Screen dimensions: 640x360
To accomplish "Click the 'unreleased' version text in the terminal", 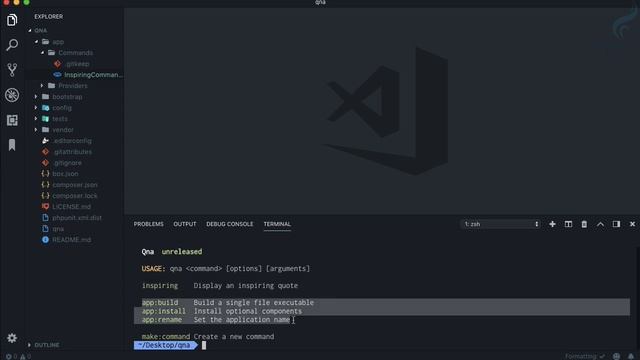I will coord(182,251).
